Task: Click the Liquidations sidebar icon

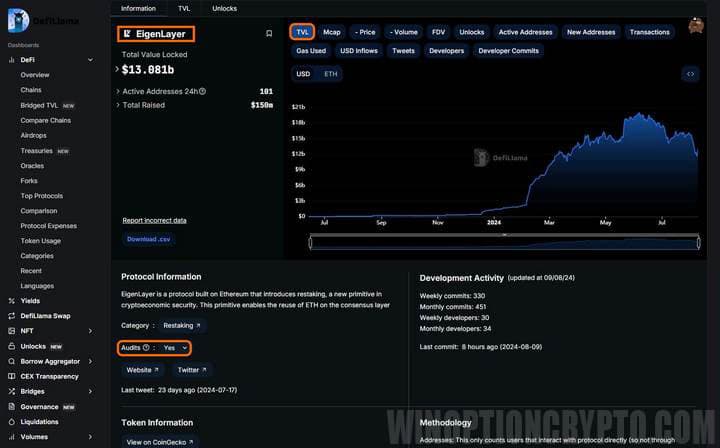Action: (x=12, y=422)
